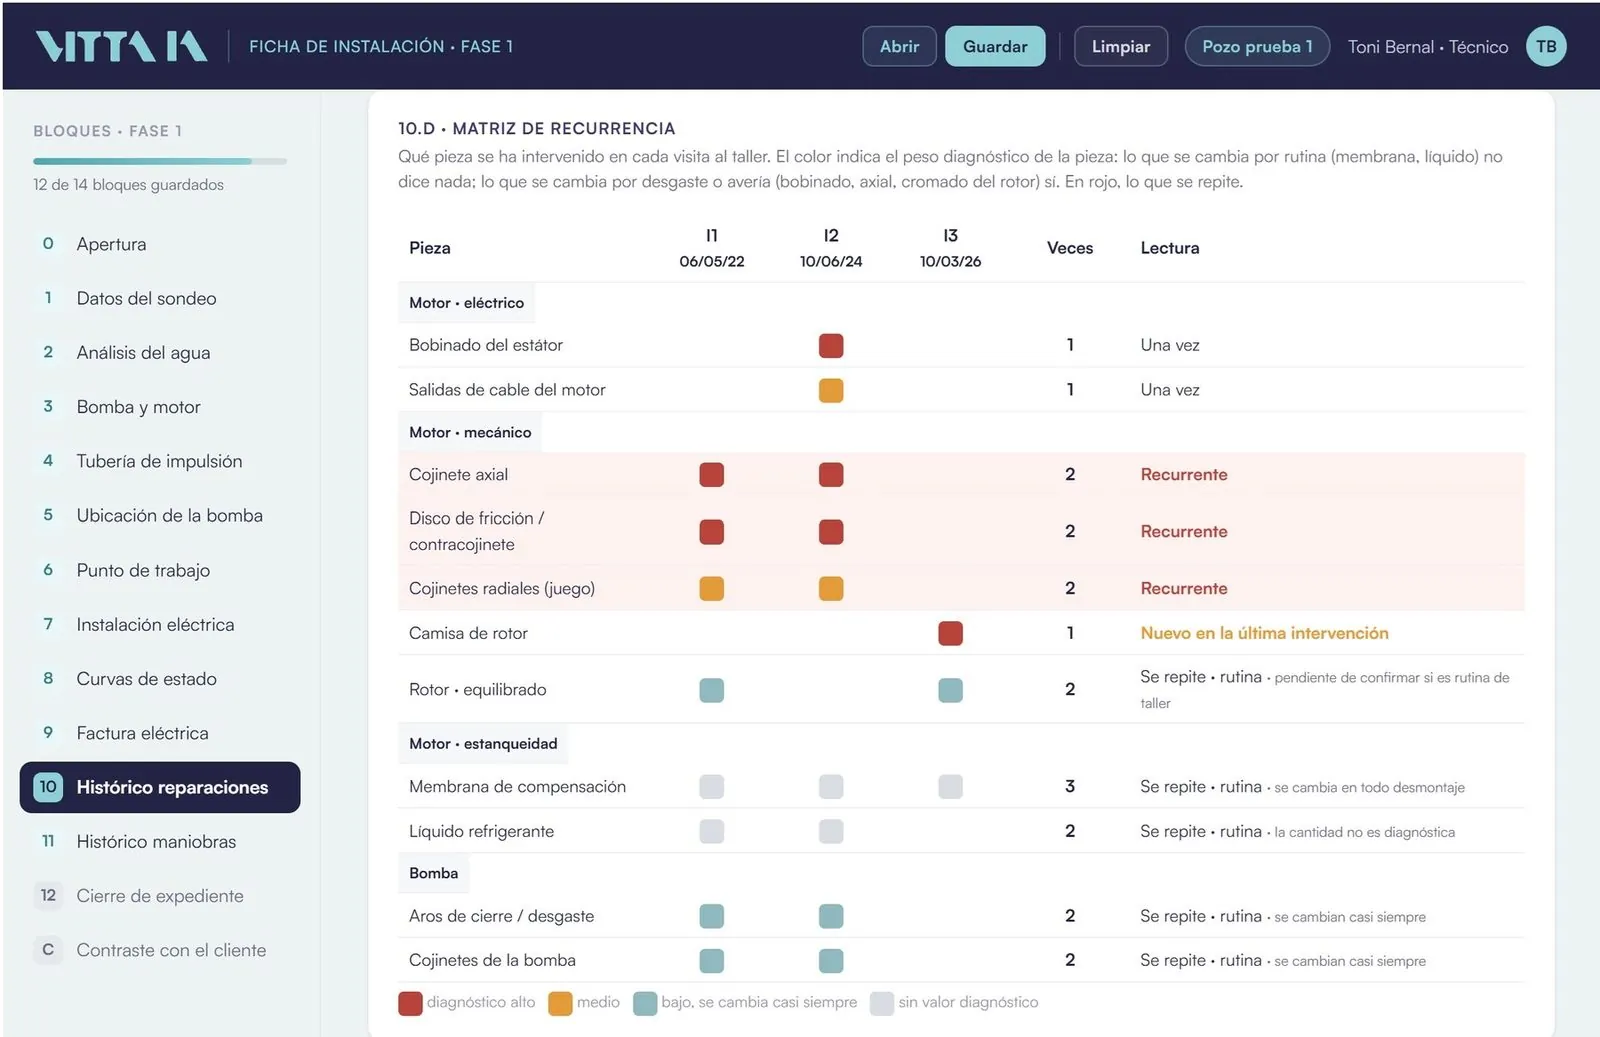The width and height of the screenshot is (1600, 1037).
Task: Select the Pozo prueba 1 pill
Action: tap(1257, 46)
